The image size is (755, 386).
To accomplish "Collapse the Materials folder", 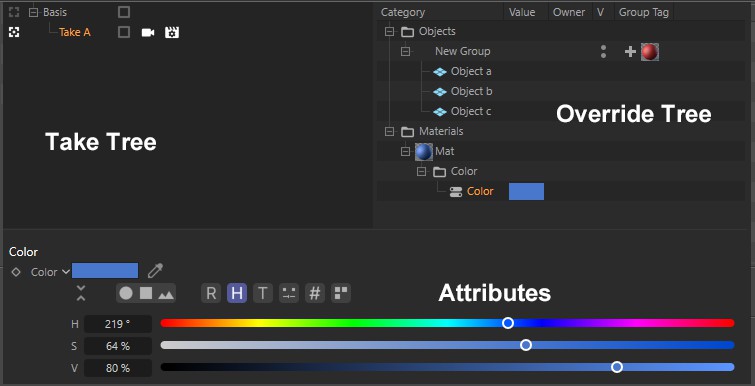I will 390,131.
